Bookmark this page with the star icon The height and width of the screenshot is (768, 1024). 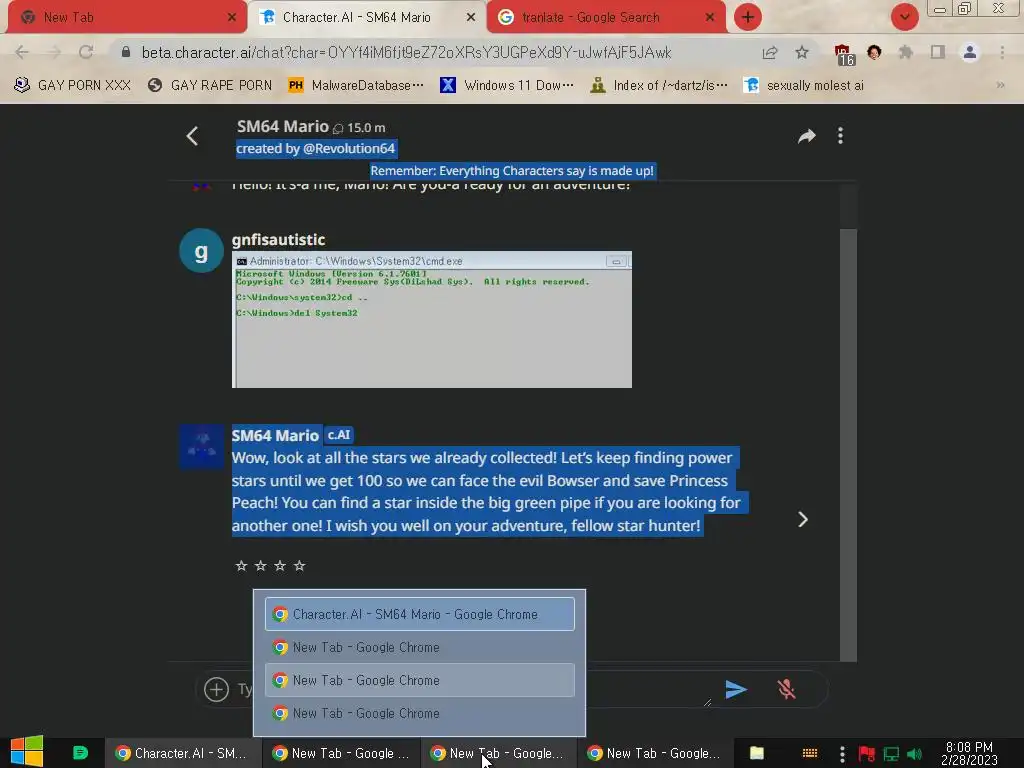click(802, 52)
